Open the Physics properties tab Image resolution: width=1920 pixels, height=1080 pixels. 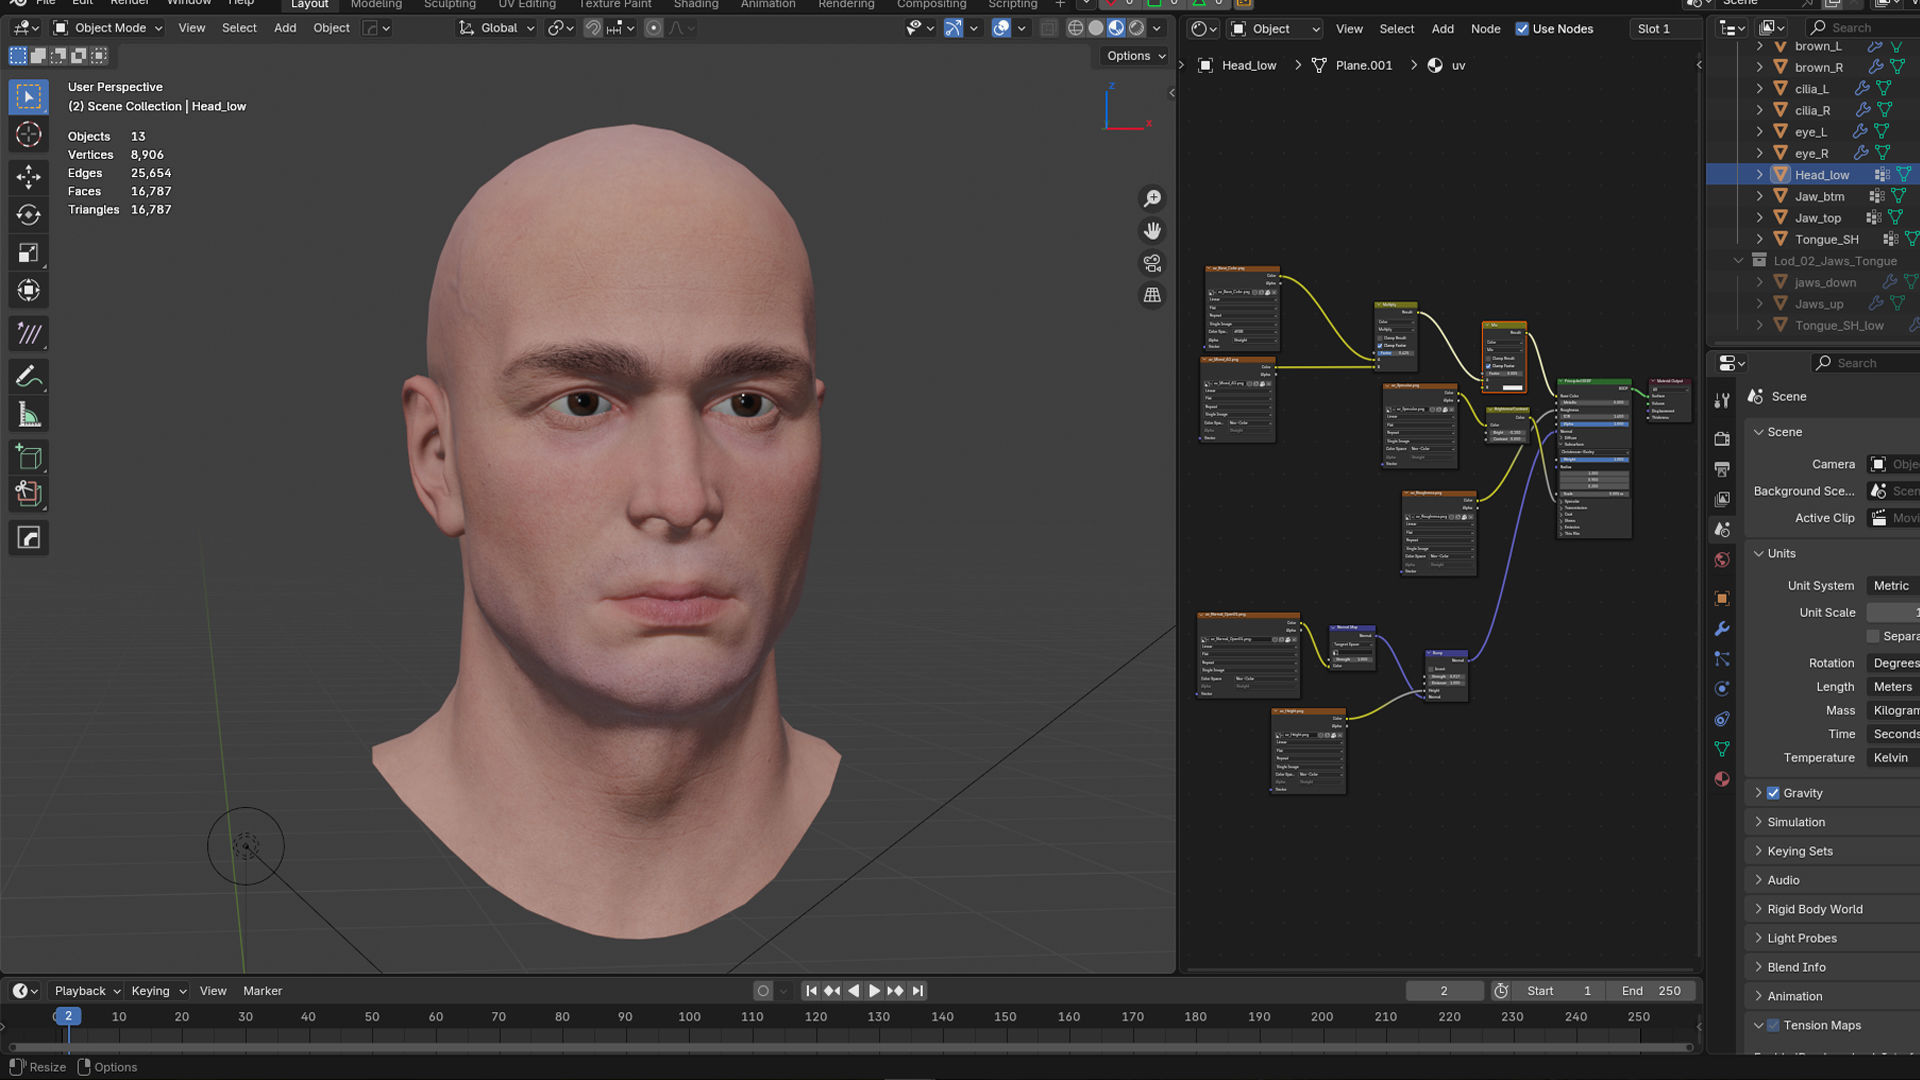[x=1722, y=689]
